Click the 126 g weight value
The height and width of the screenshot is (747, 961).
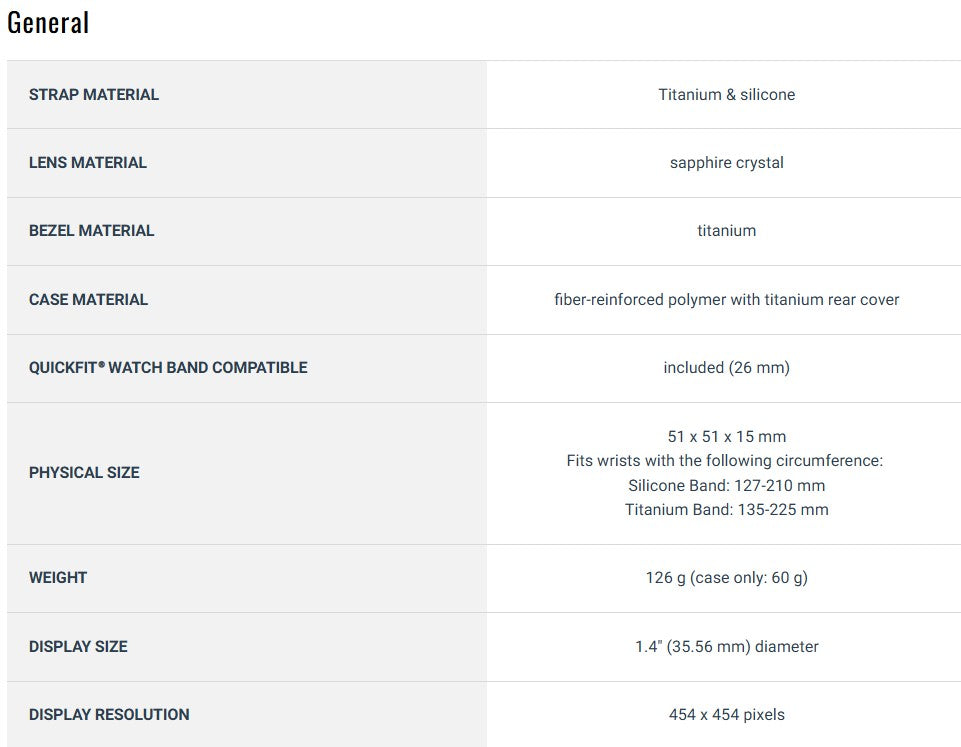click(x=726, y=578)
